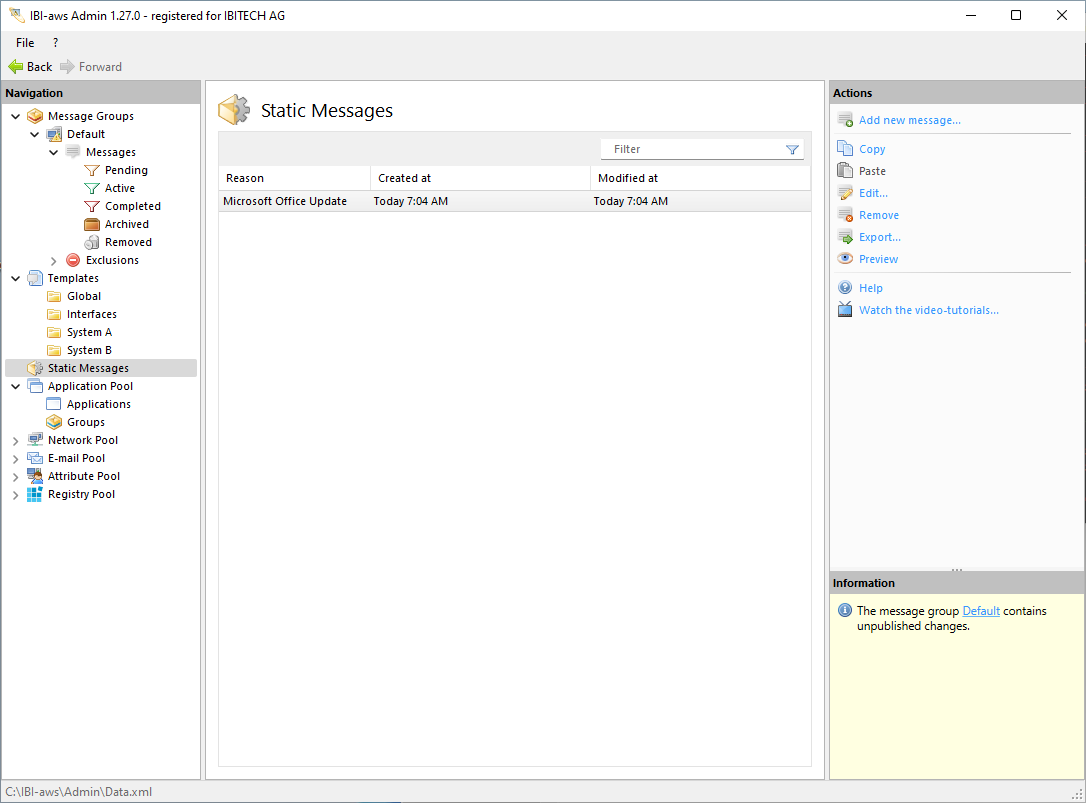1086x803 pixels.
Task: Collapse the Message Groups tree node
Action: [x=15, y=116]
